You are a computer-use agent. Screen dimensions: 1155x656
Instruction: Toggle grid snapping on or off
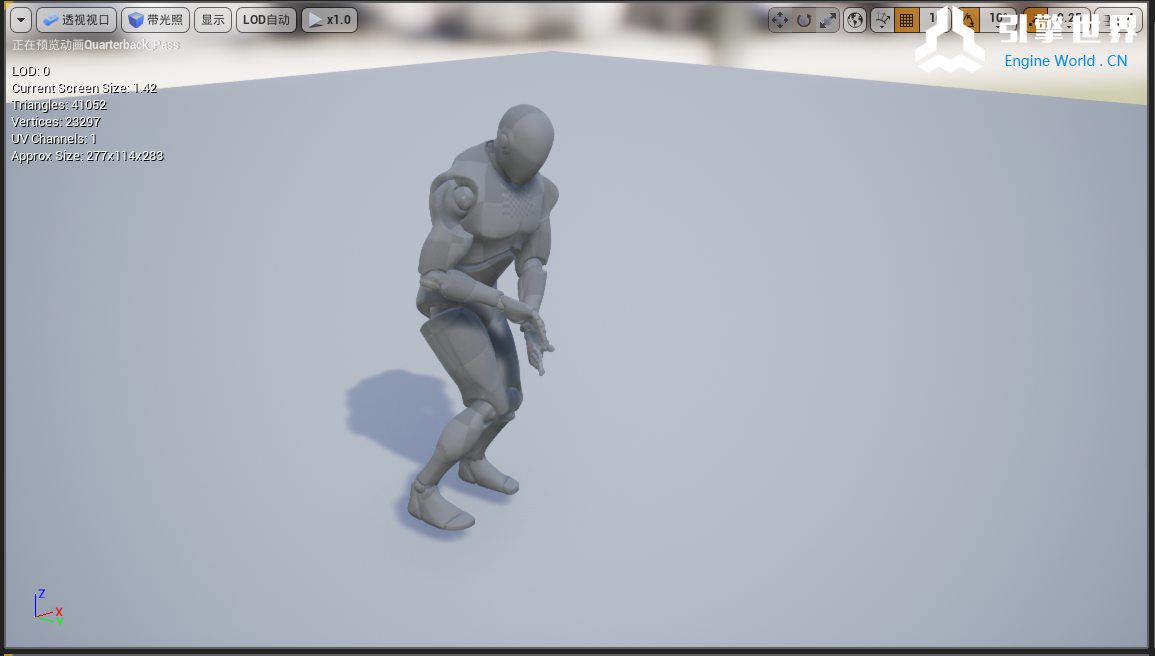(907, 20)
